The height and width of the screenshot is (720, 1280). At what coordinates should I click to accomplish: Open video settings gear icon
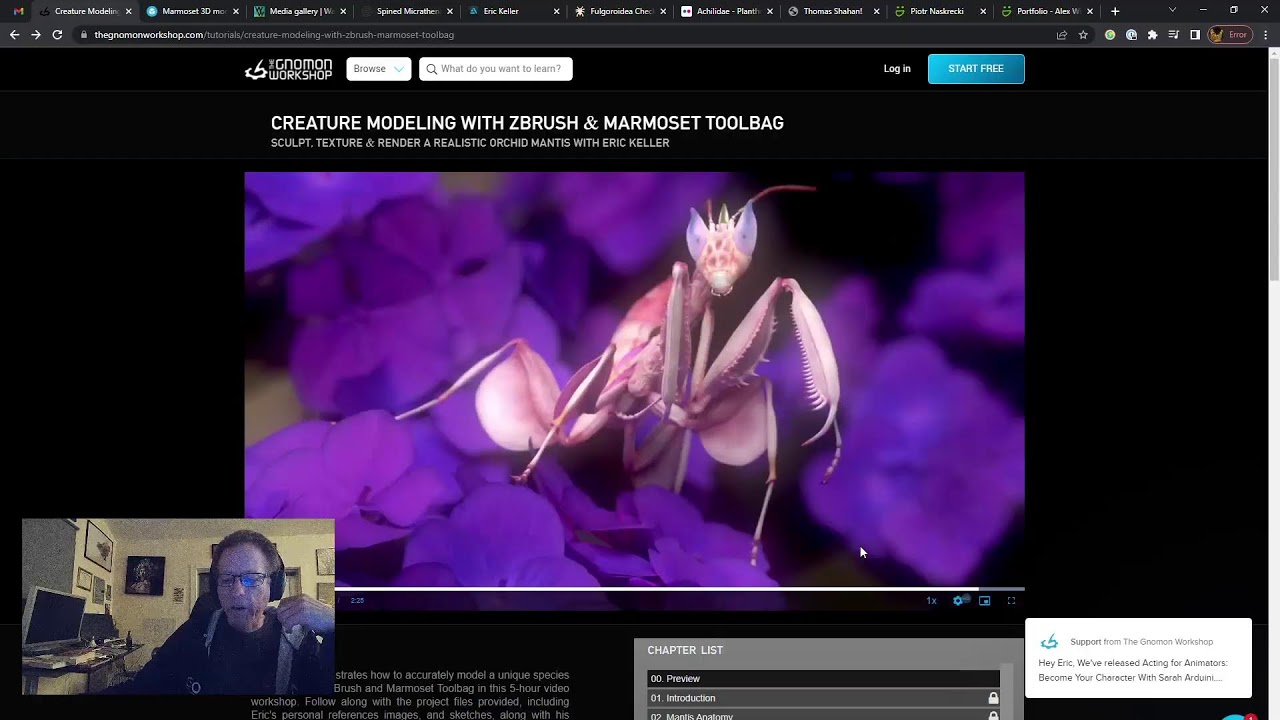pos(958,601)
